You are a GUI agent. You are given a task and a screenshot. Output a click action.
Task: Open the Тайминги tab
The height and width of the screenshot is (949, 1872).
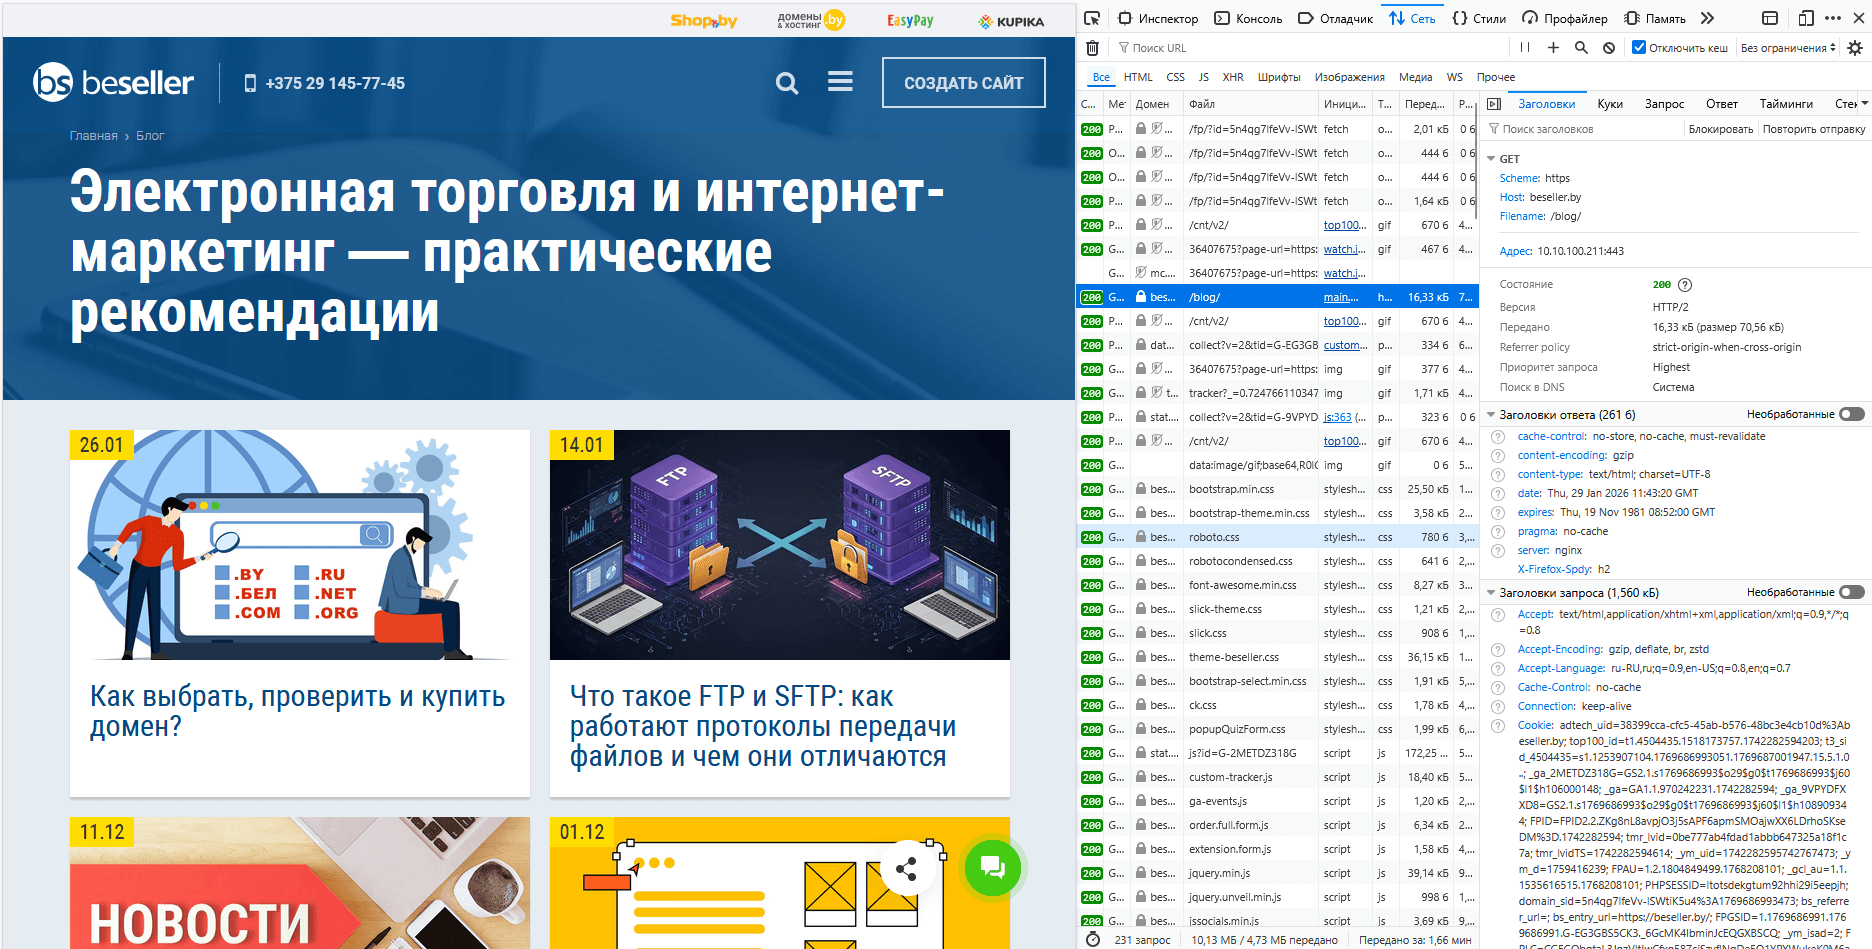pos(1787,103)
